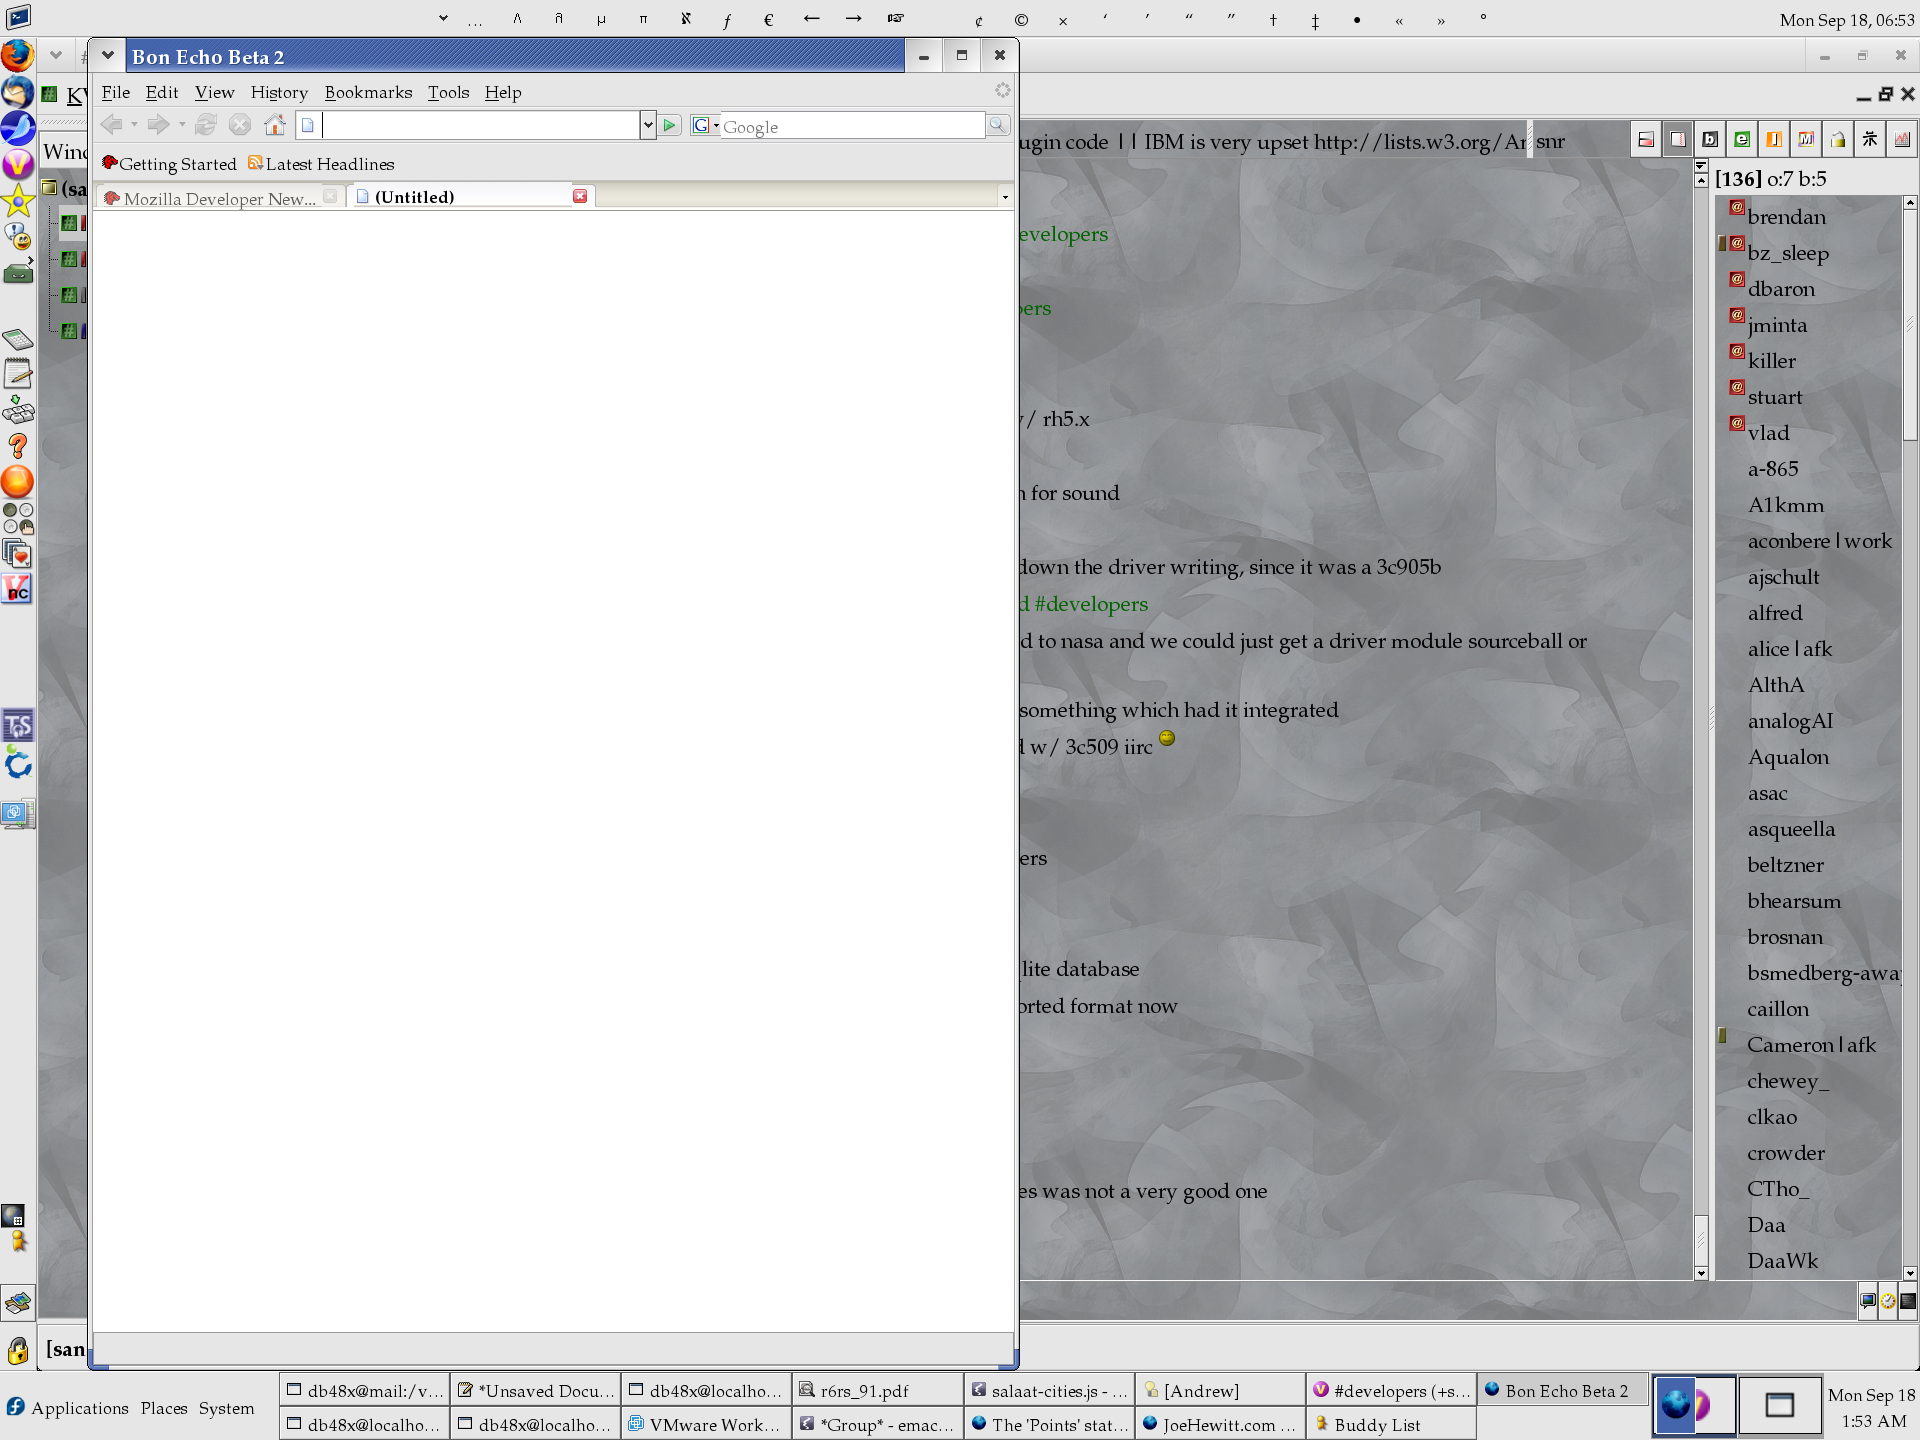Click the user list options dropdown arrow
The width and height of the screenshot is (1920, 1440).
(1701, 166)
